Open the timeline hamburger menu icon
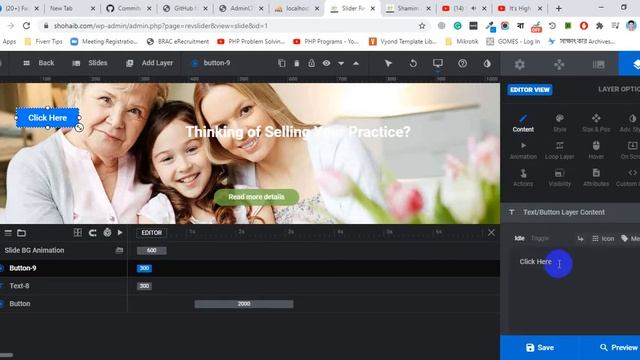 [8, 233]
